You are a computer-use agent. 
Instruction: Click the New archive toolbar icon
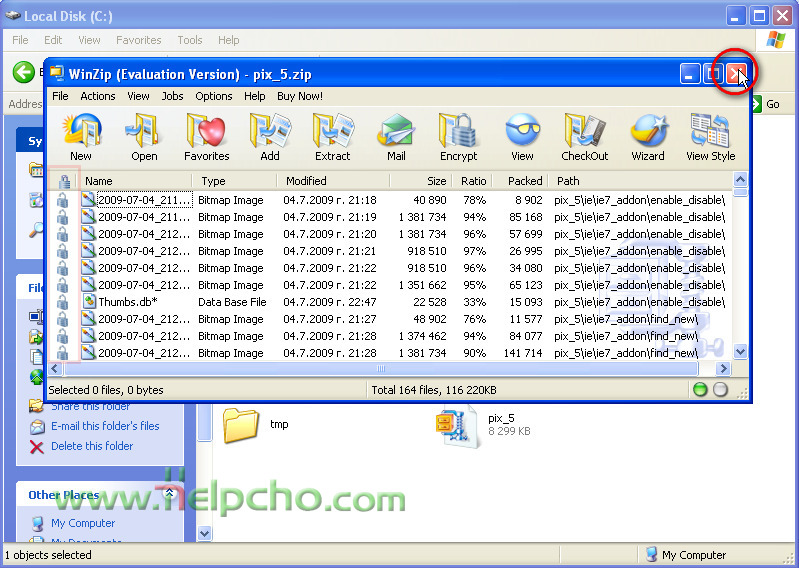pos(81,130)
